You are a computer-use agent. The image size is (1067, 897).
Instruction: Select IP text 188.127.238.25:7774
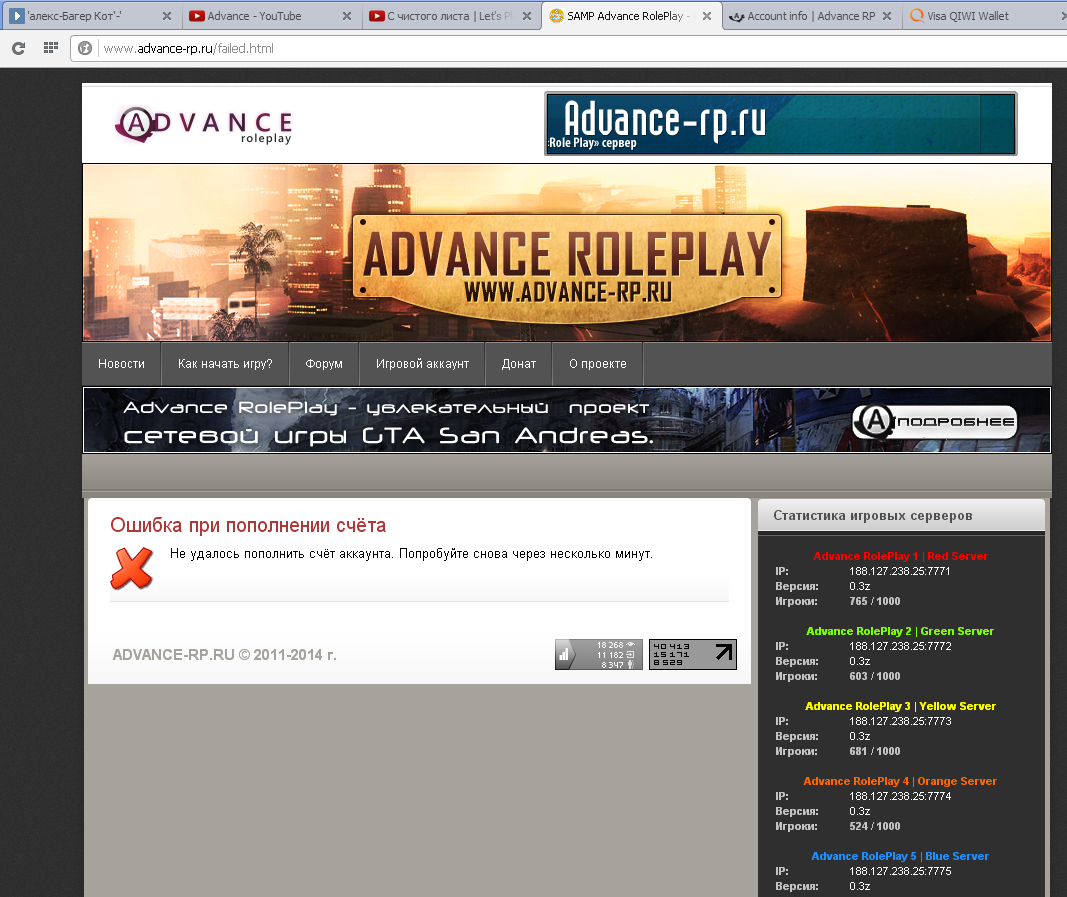pos(900,796)
